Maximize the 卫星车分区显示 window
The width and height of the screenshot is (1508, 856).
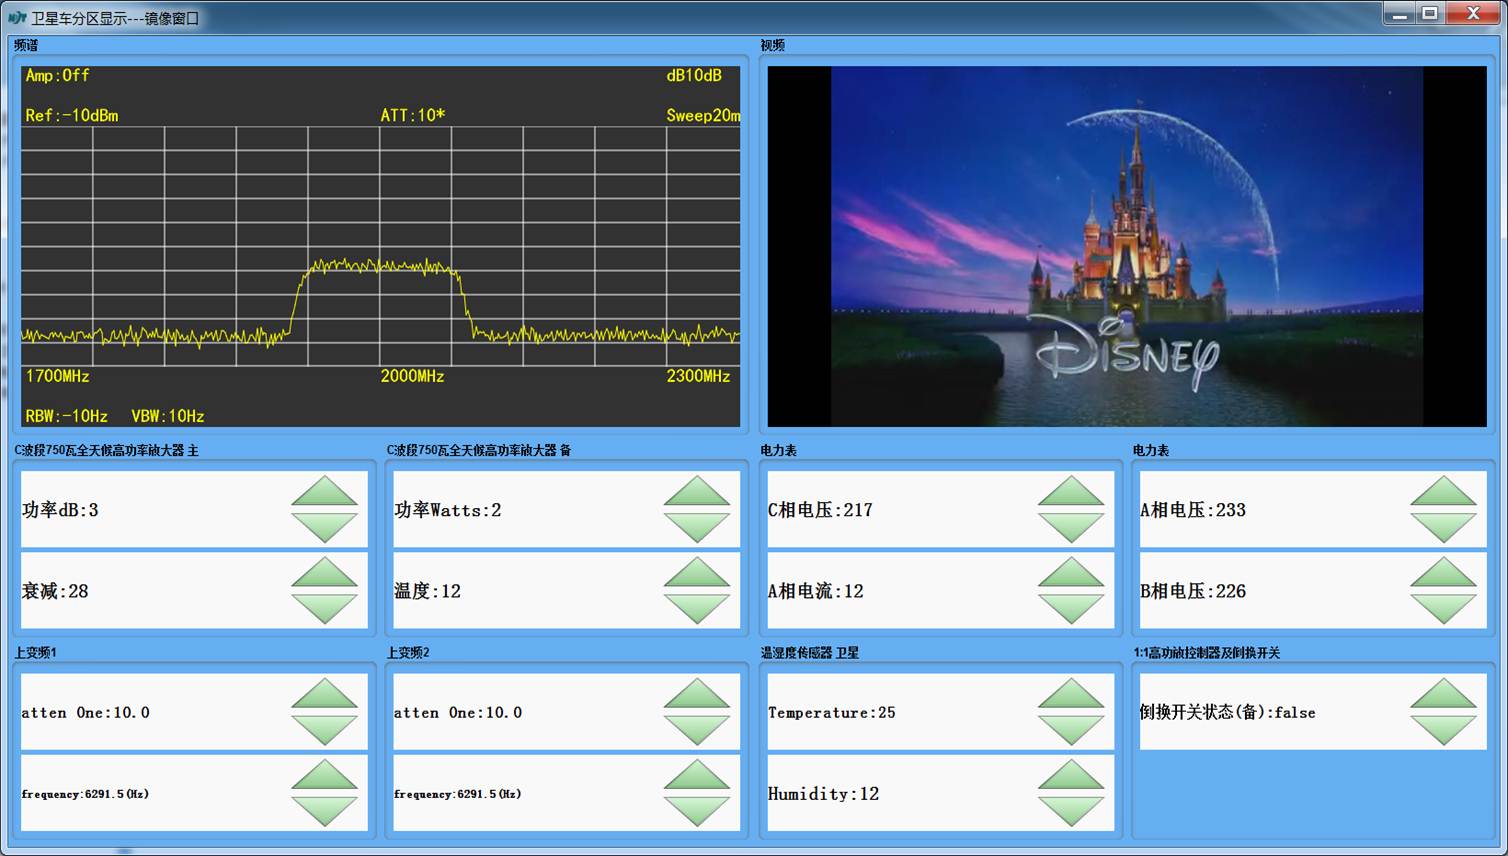1430,14
